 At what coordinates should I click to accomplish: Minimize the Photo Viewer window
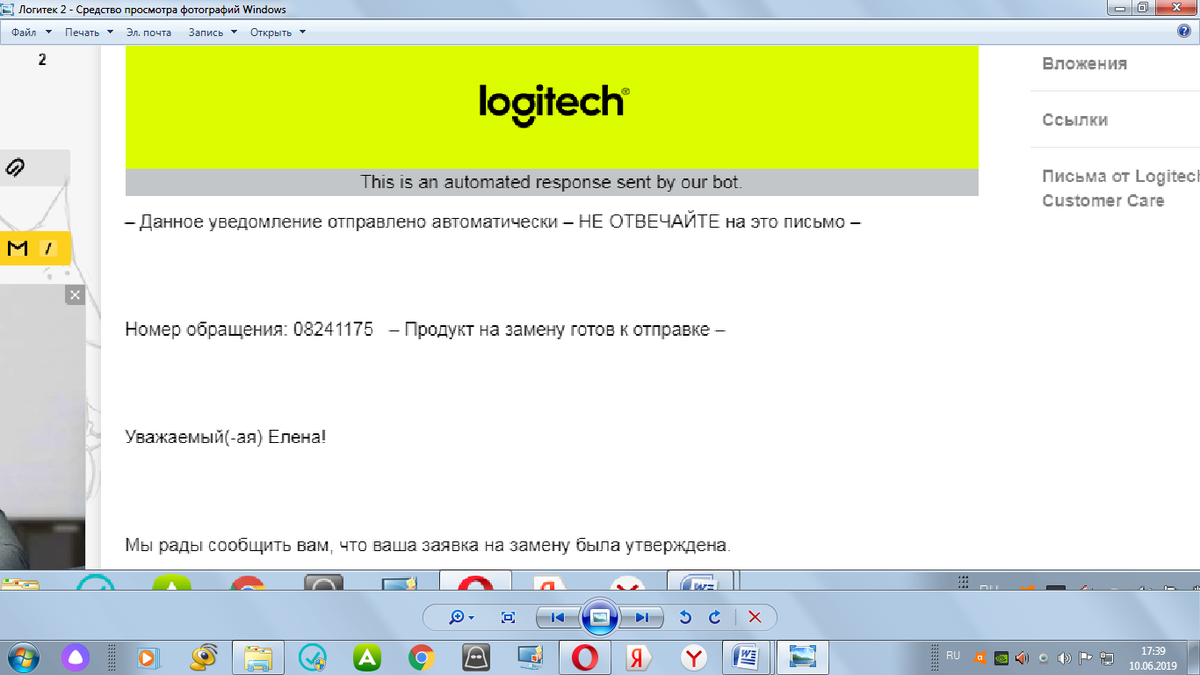coord(1121,8)
